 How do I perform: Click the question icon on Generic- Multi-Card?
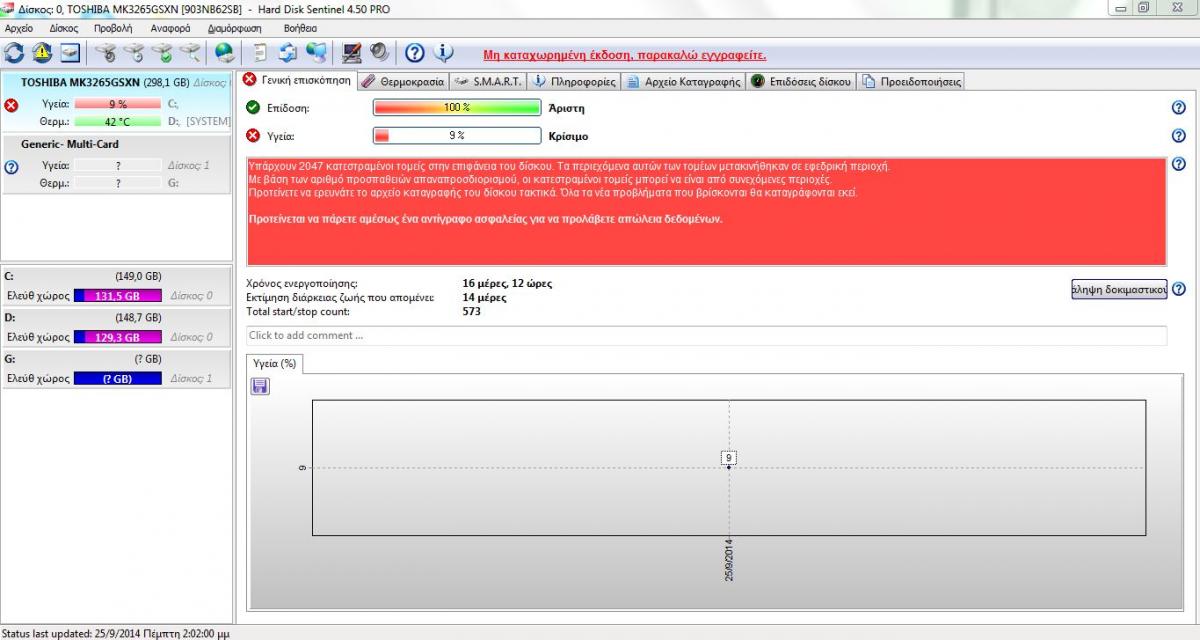(x=11, y=167)
